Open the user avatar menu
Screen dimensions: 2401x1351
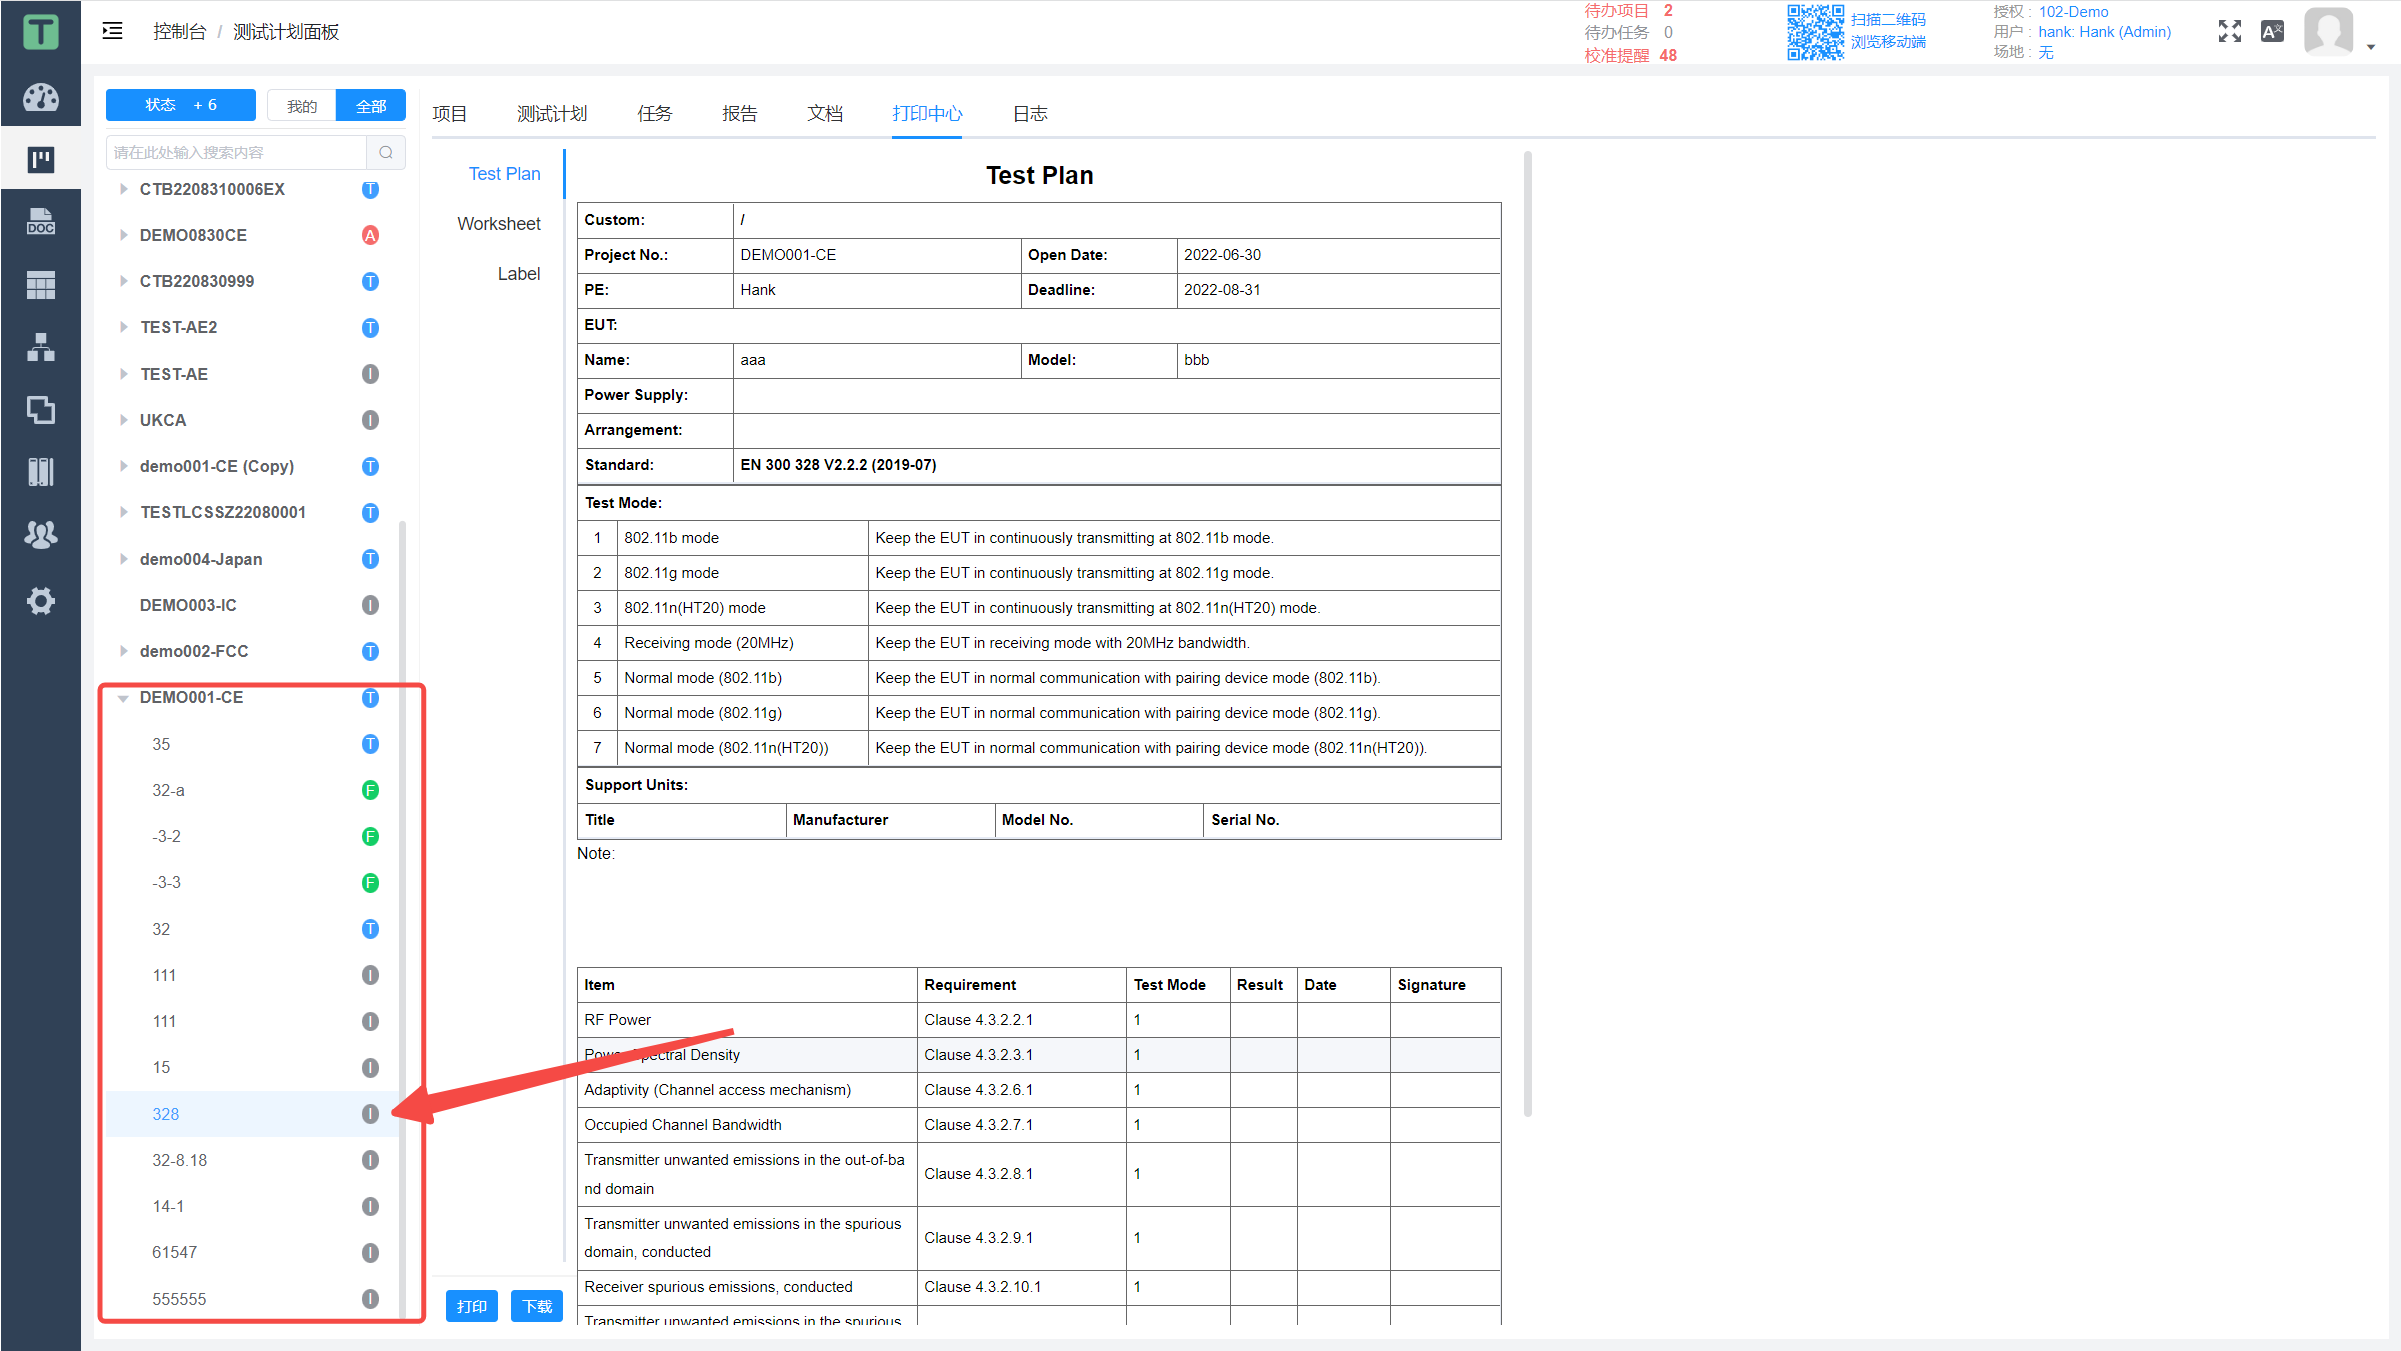pyautogui.click(x=2328, y=31)
